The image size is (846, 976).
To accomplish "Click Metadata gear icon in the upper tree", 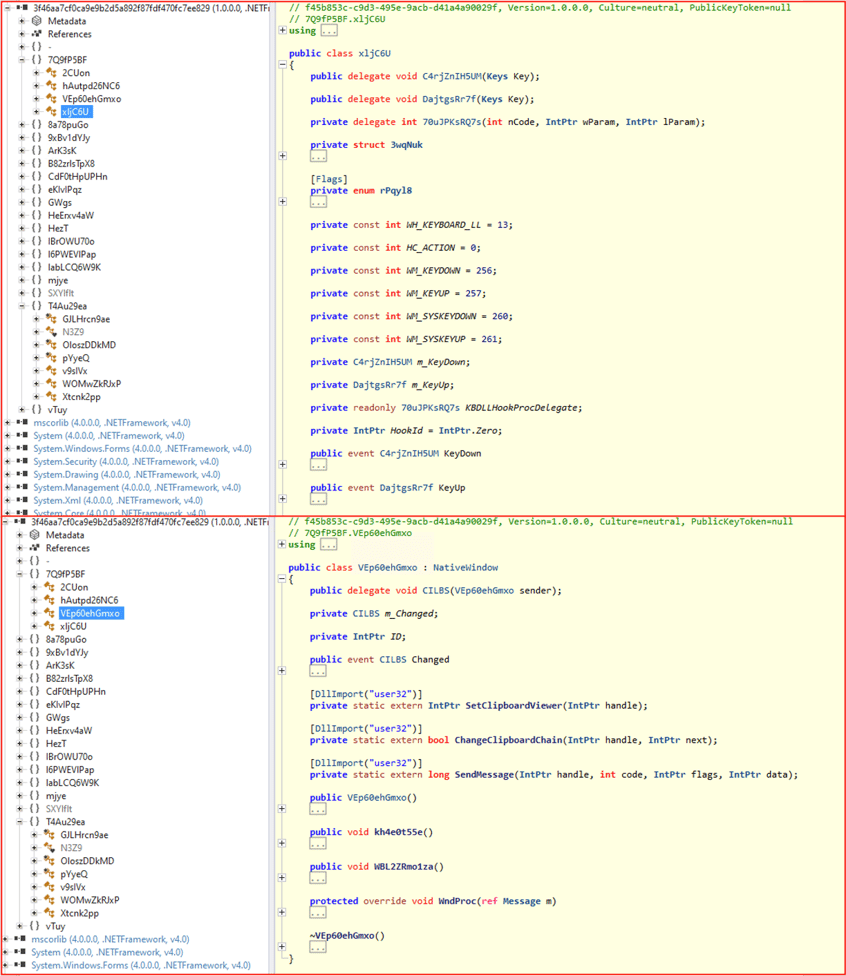I will [x=37, y=21].
